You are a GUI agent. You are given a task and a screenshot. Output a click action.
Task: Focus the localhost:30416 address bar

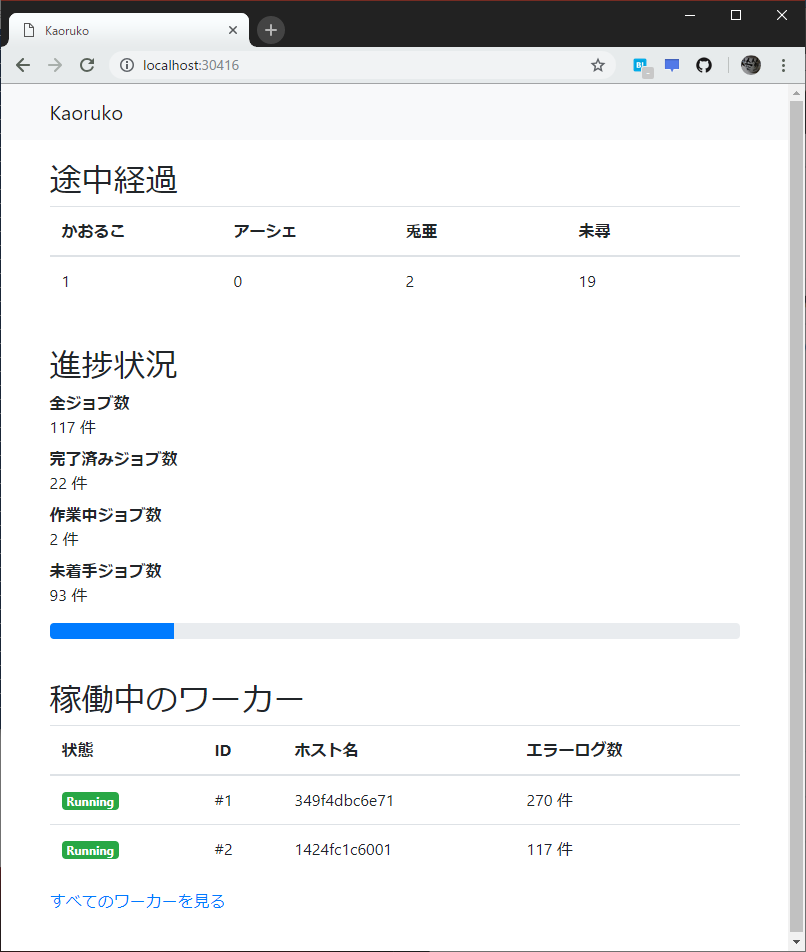tap(362, 65)
